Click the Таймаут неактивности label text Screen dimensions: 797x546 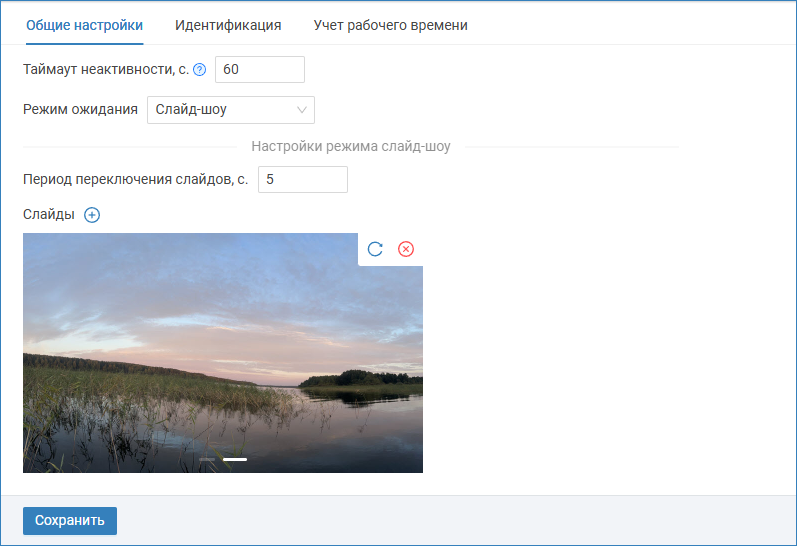(x=105, y=70)
